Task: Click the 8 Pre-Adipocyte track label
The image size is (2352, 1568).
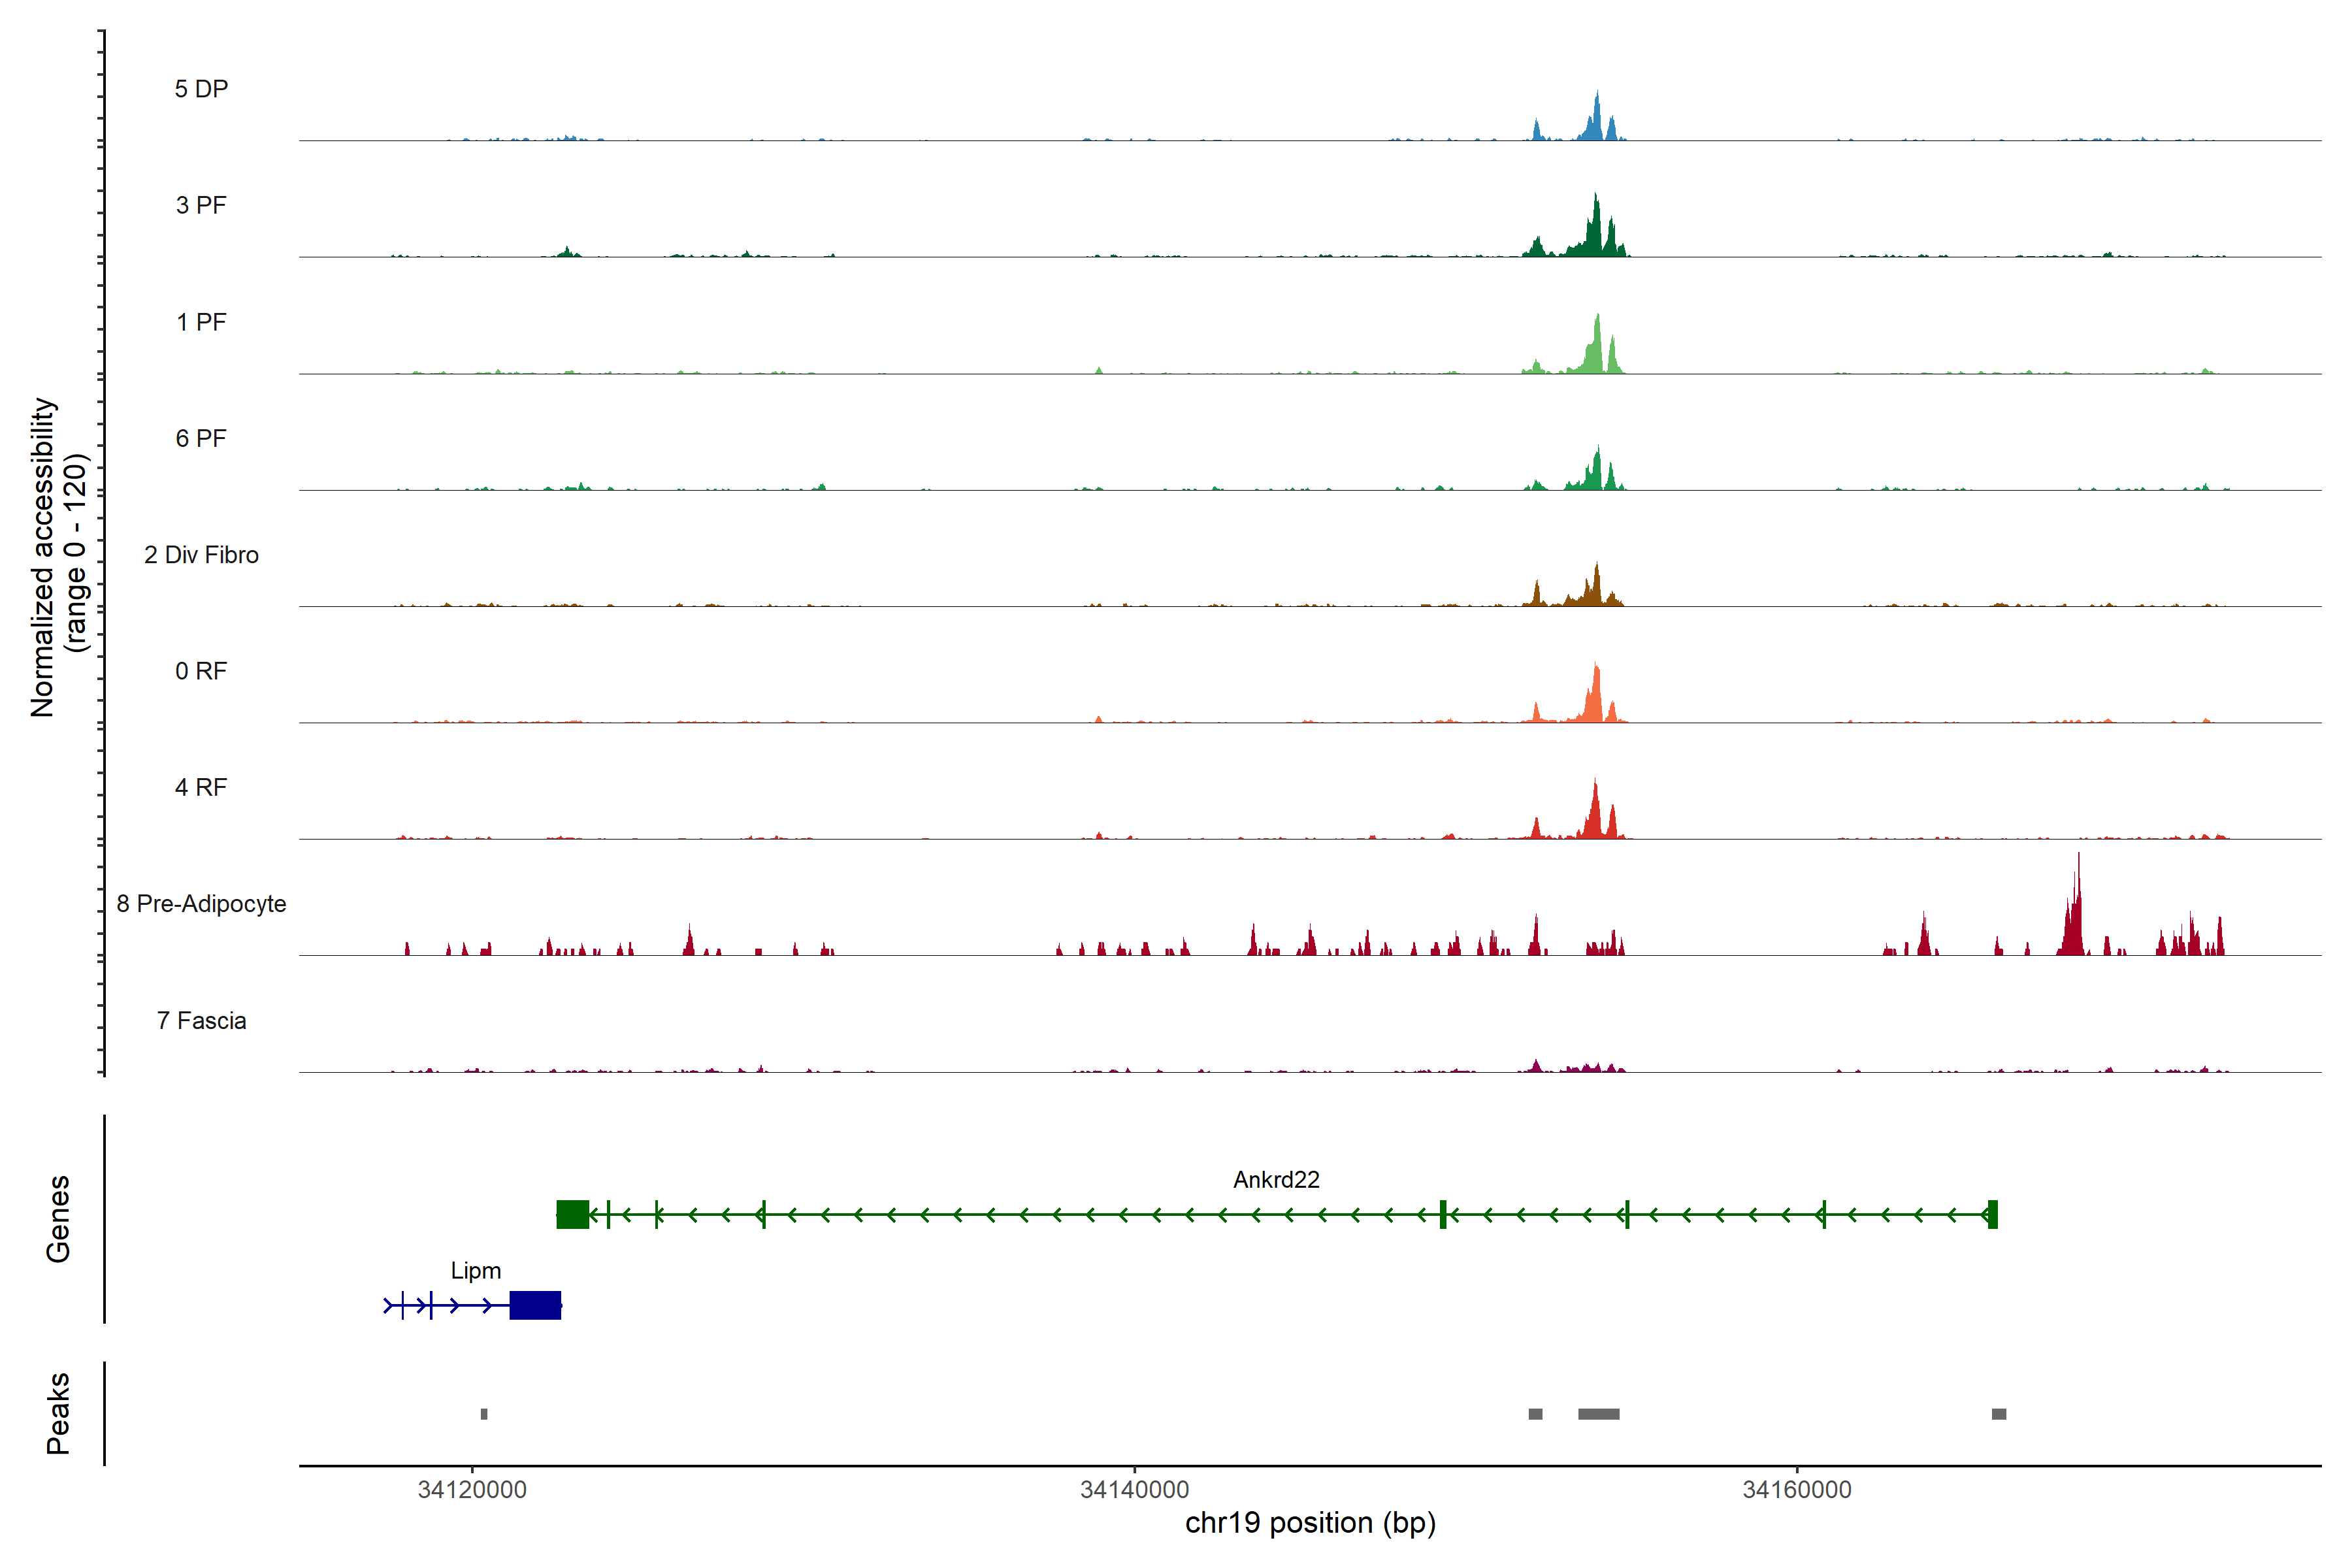Action: tap(201, 904)
